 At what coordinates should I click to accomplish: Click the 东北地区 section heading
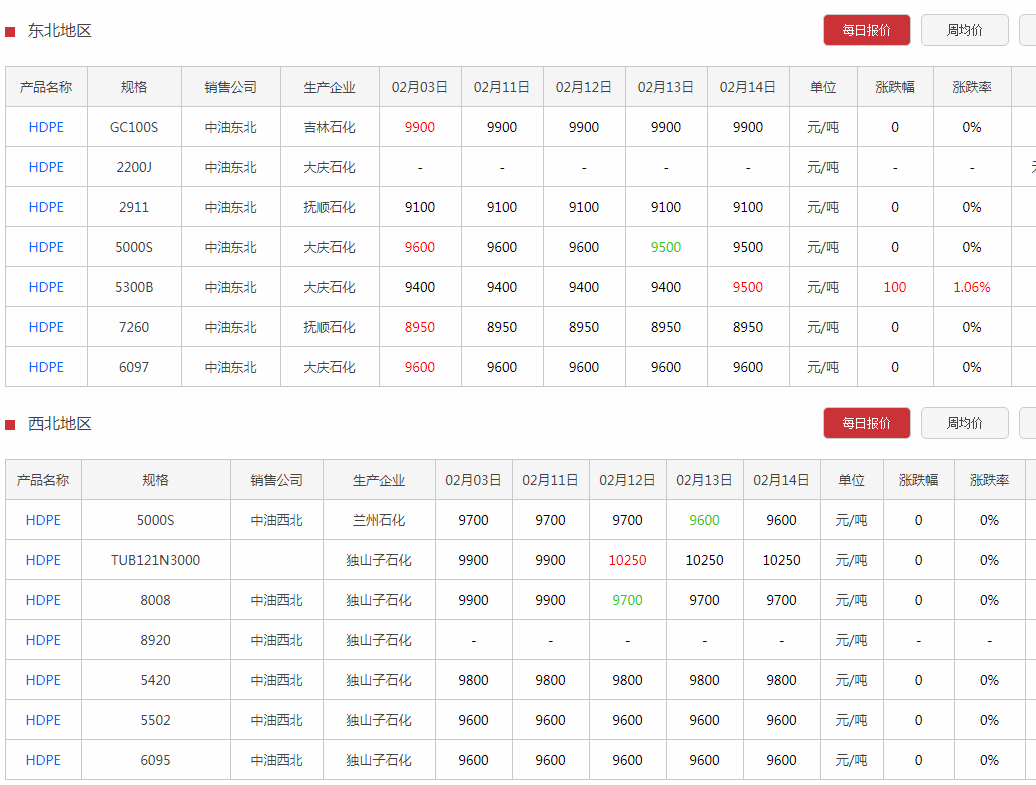coord(59,31)
